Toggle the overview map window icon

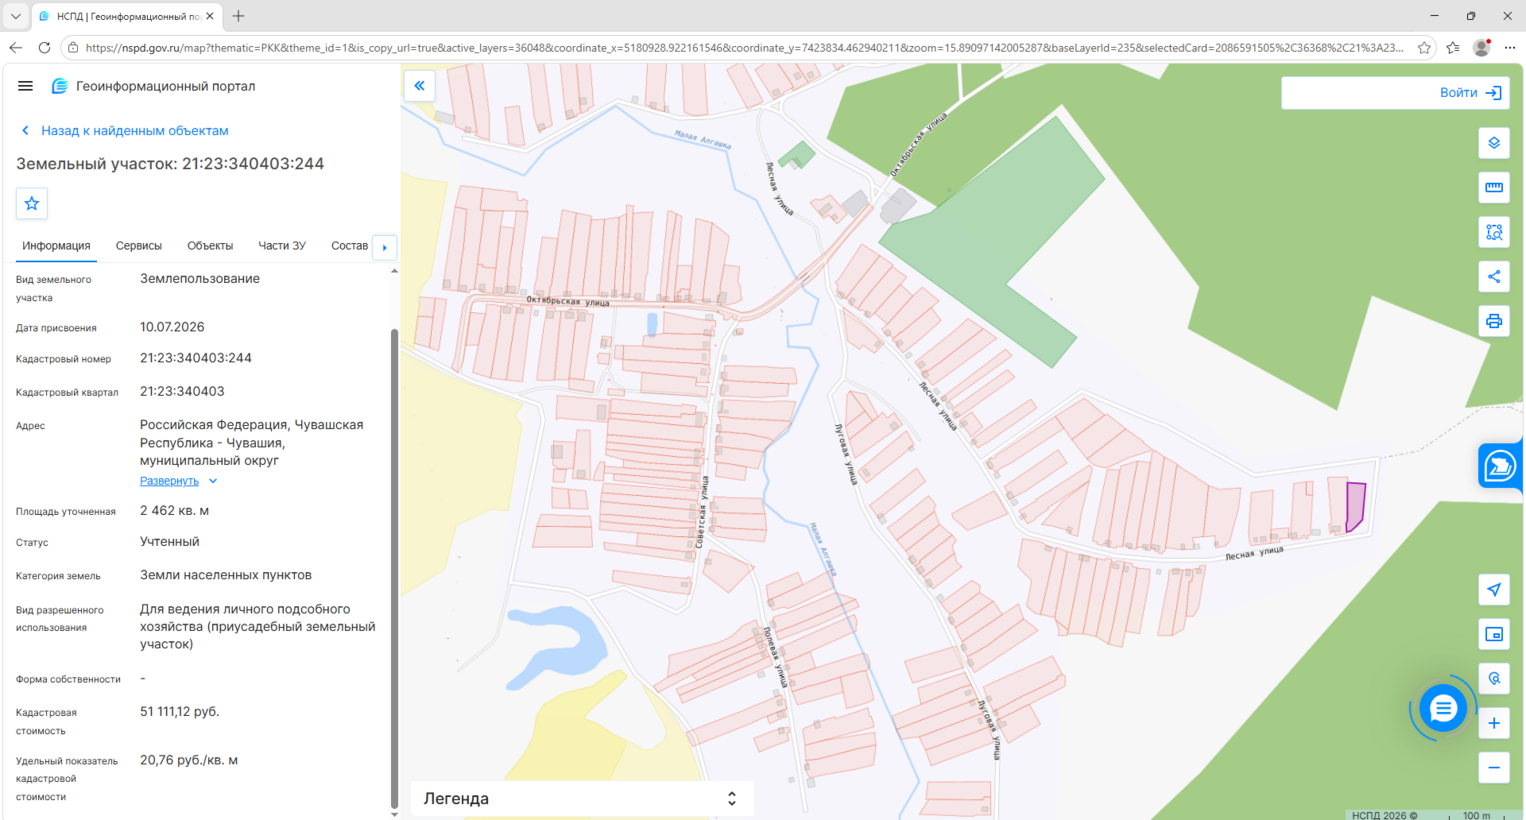[1494, 634]
